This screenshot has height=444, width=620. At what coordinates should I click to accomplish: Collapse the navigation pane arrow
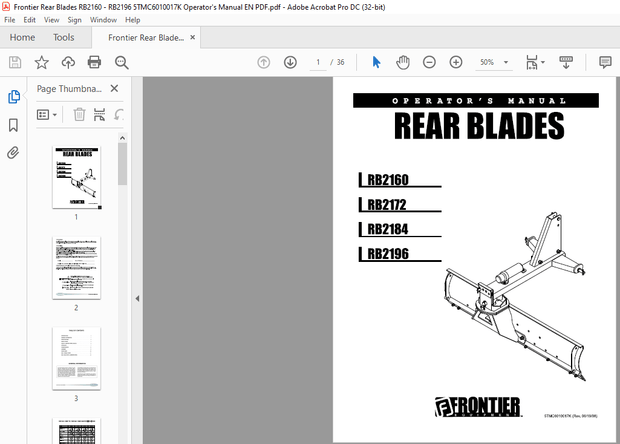pyautogui.click(x=137, y=299)
